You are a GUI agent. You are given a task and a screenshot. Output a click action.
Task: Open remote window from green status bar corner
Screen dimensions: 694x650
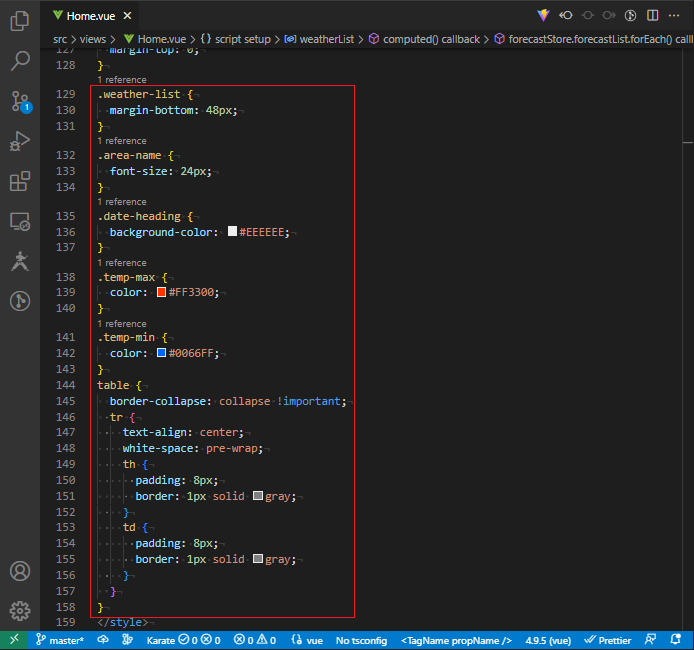(14, 640)
